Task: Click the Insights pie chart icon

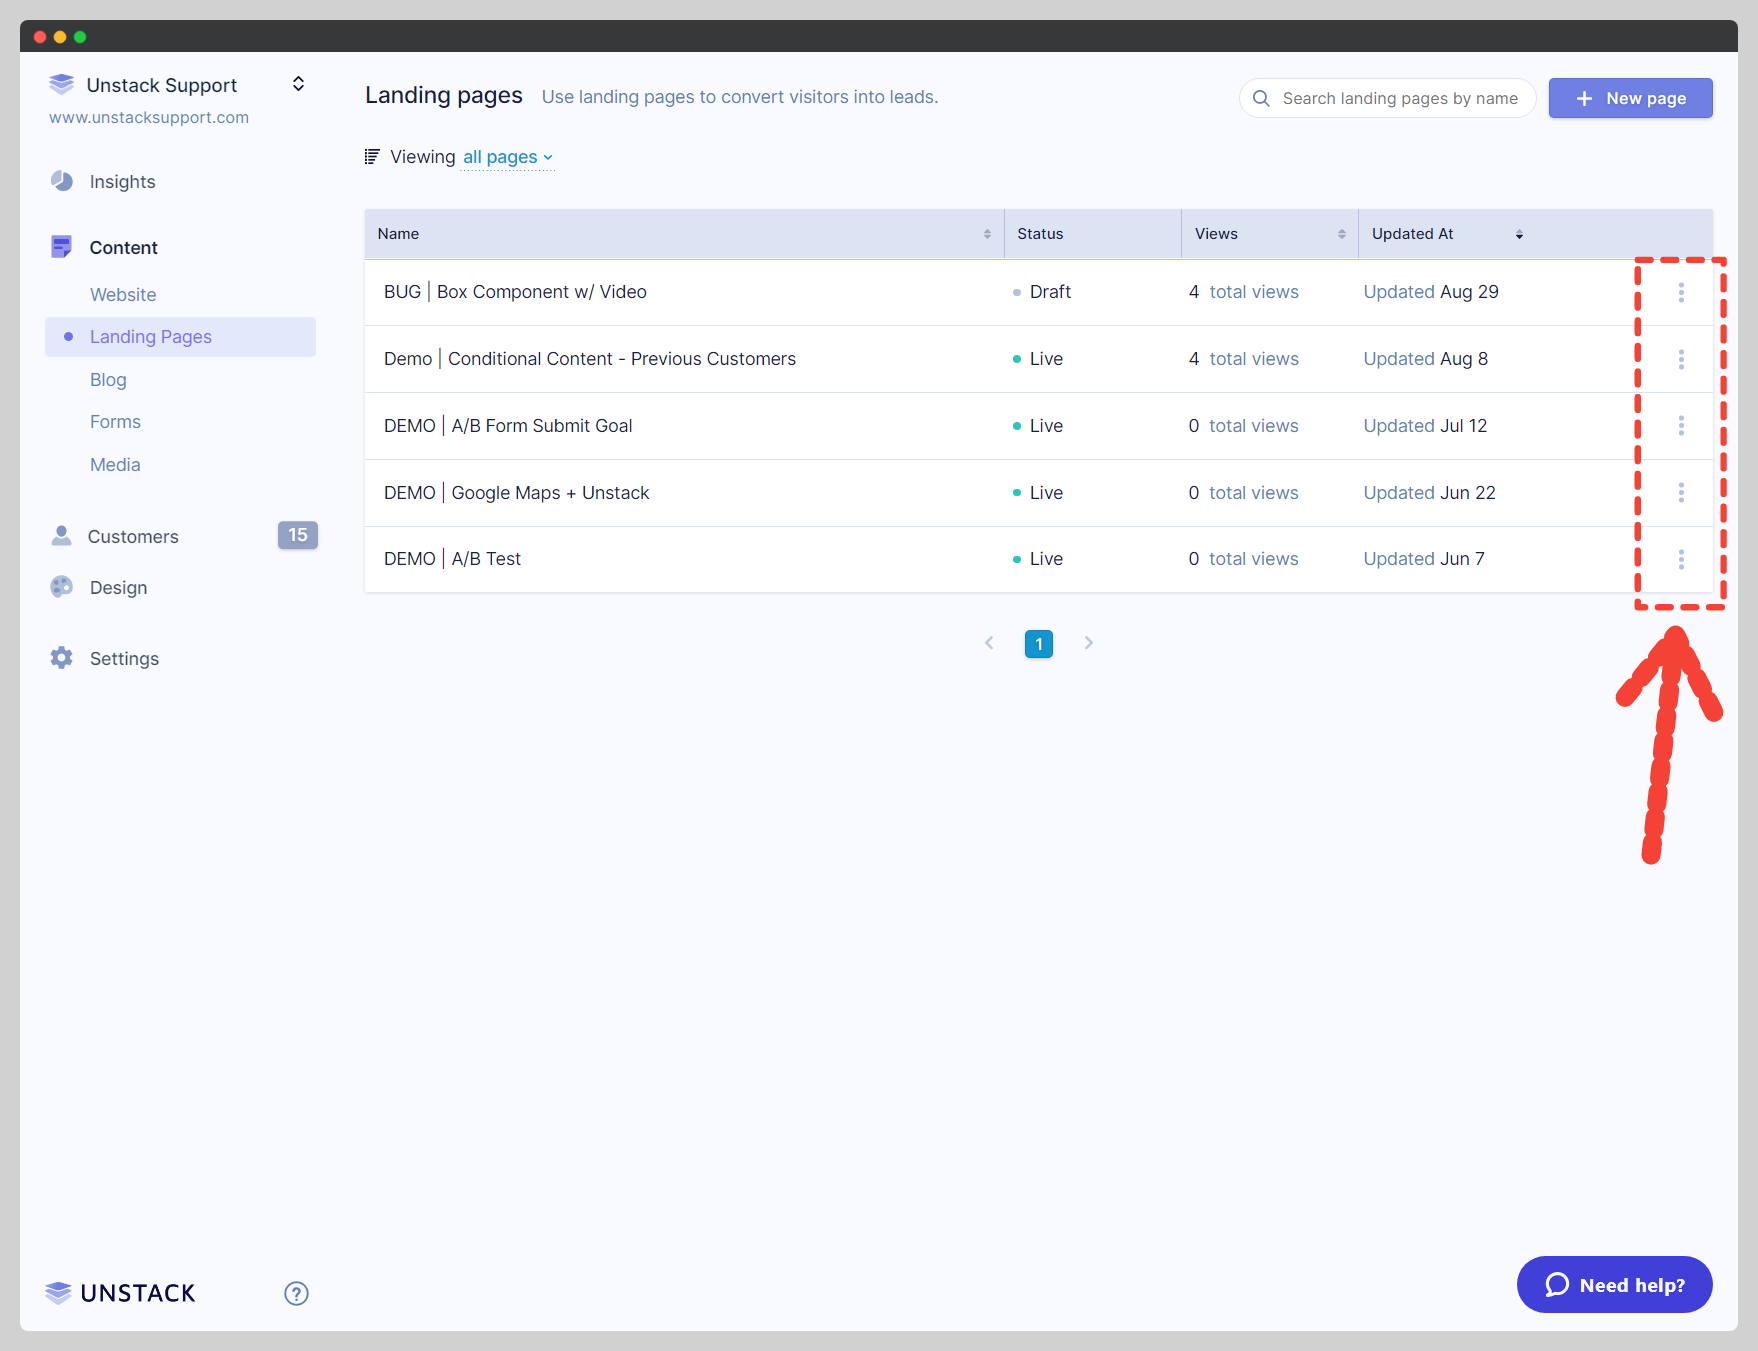Action: click(62, 181)
